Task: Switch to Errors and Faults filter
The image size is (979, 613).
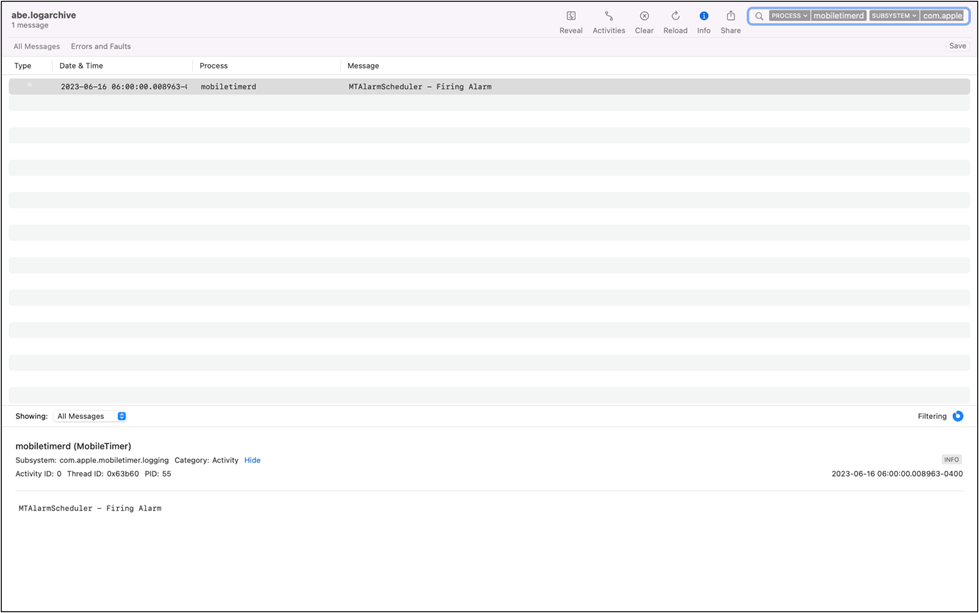Action: pos(100,46)
